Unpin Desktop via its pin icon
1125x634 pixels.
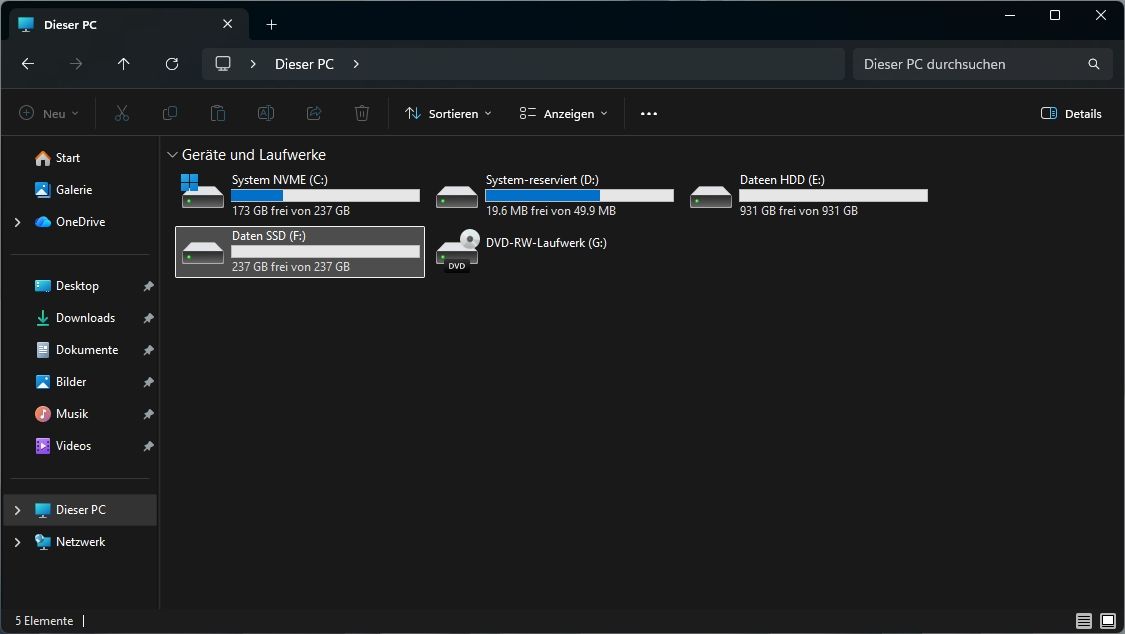coord(149,286)
